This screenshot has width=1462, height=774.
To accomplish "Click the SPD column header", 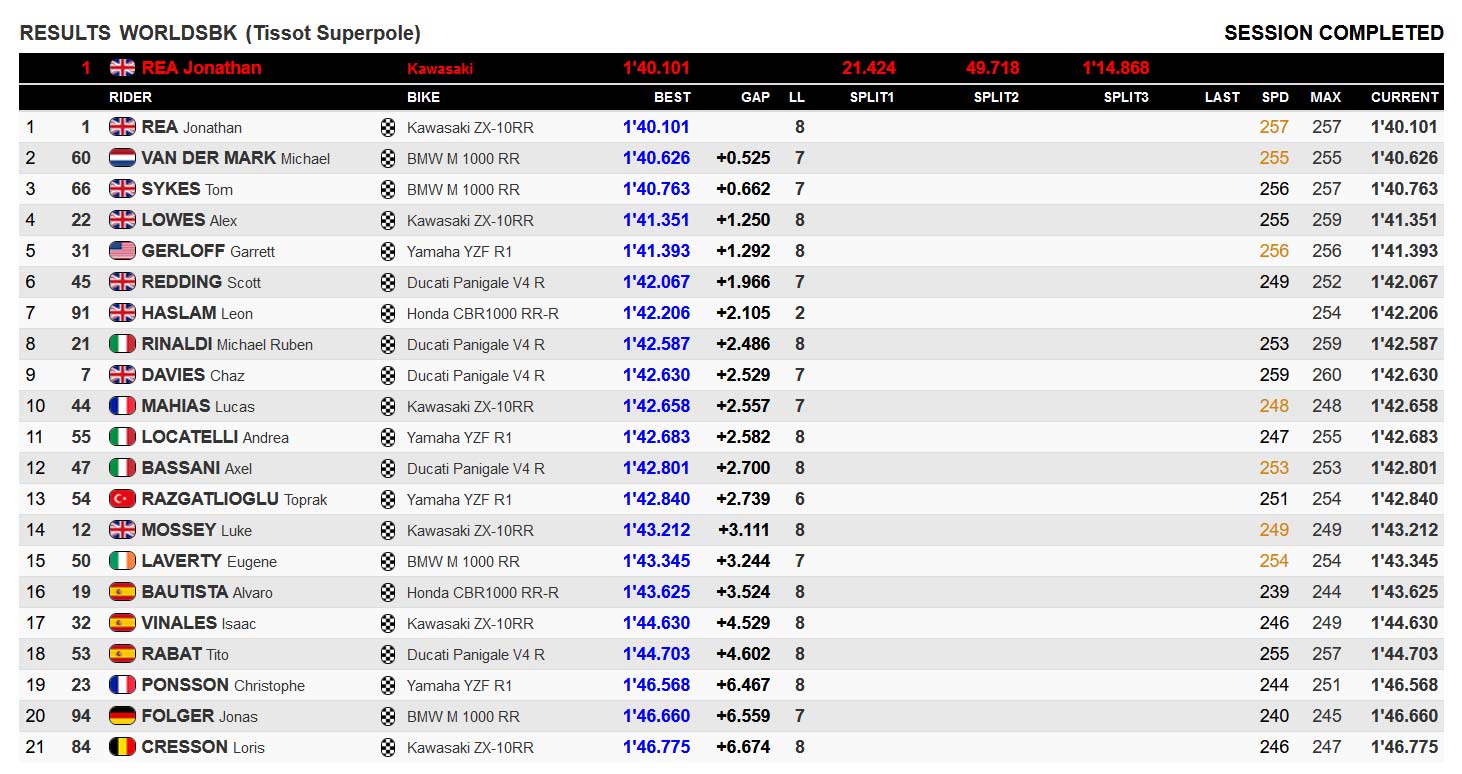I will (x=1275, y=97).
